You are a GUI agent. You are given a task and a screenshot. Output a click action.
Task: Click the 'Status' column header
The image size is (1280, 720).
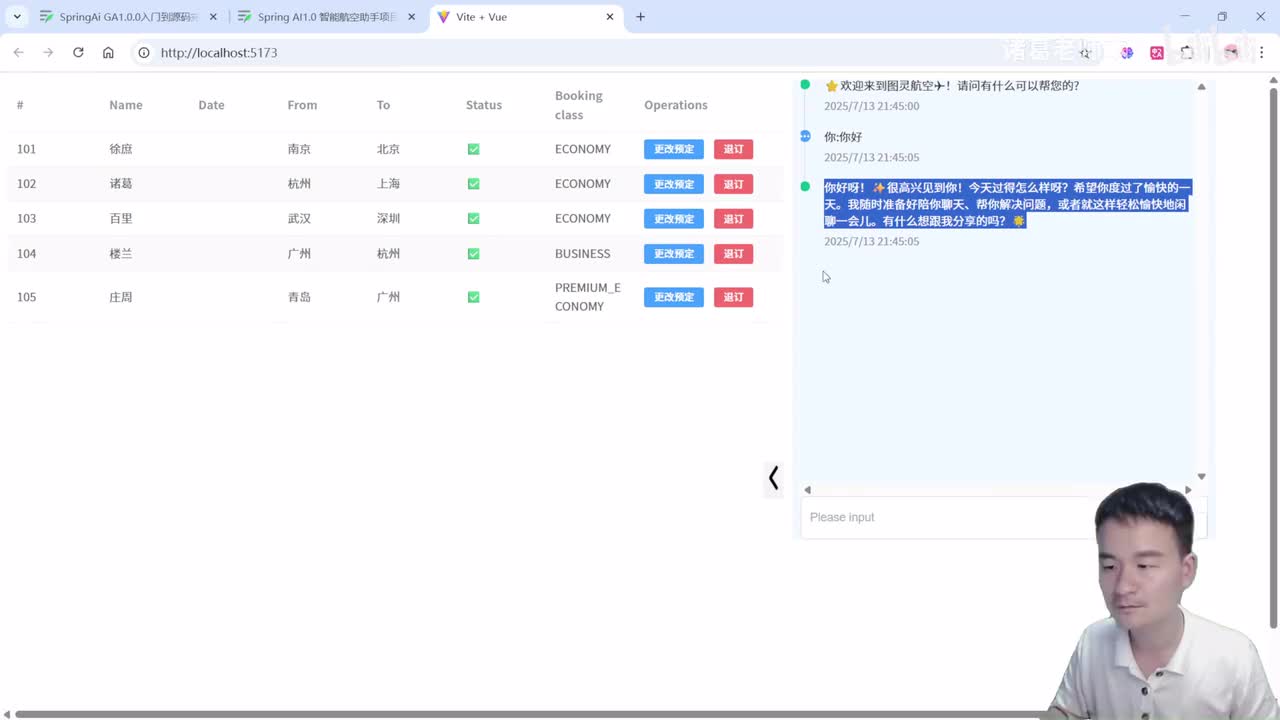(x=484, y=105)
